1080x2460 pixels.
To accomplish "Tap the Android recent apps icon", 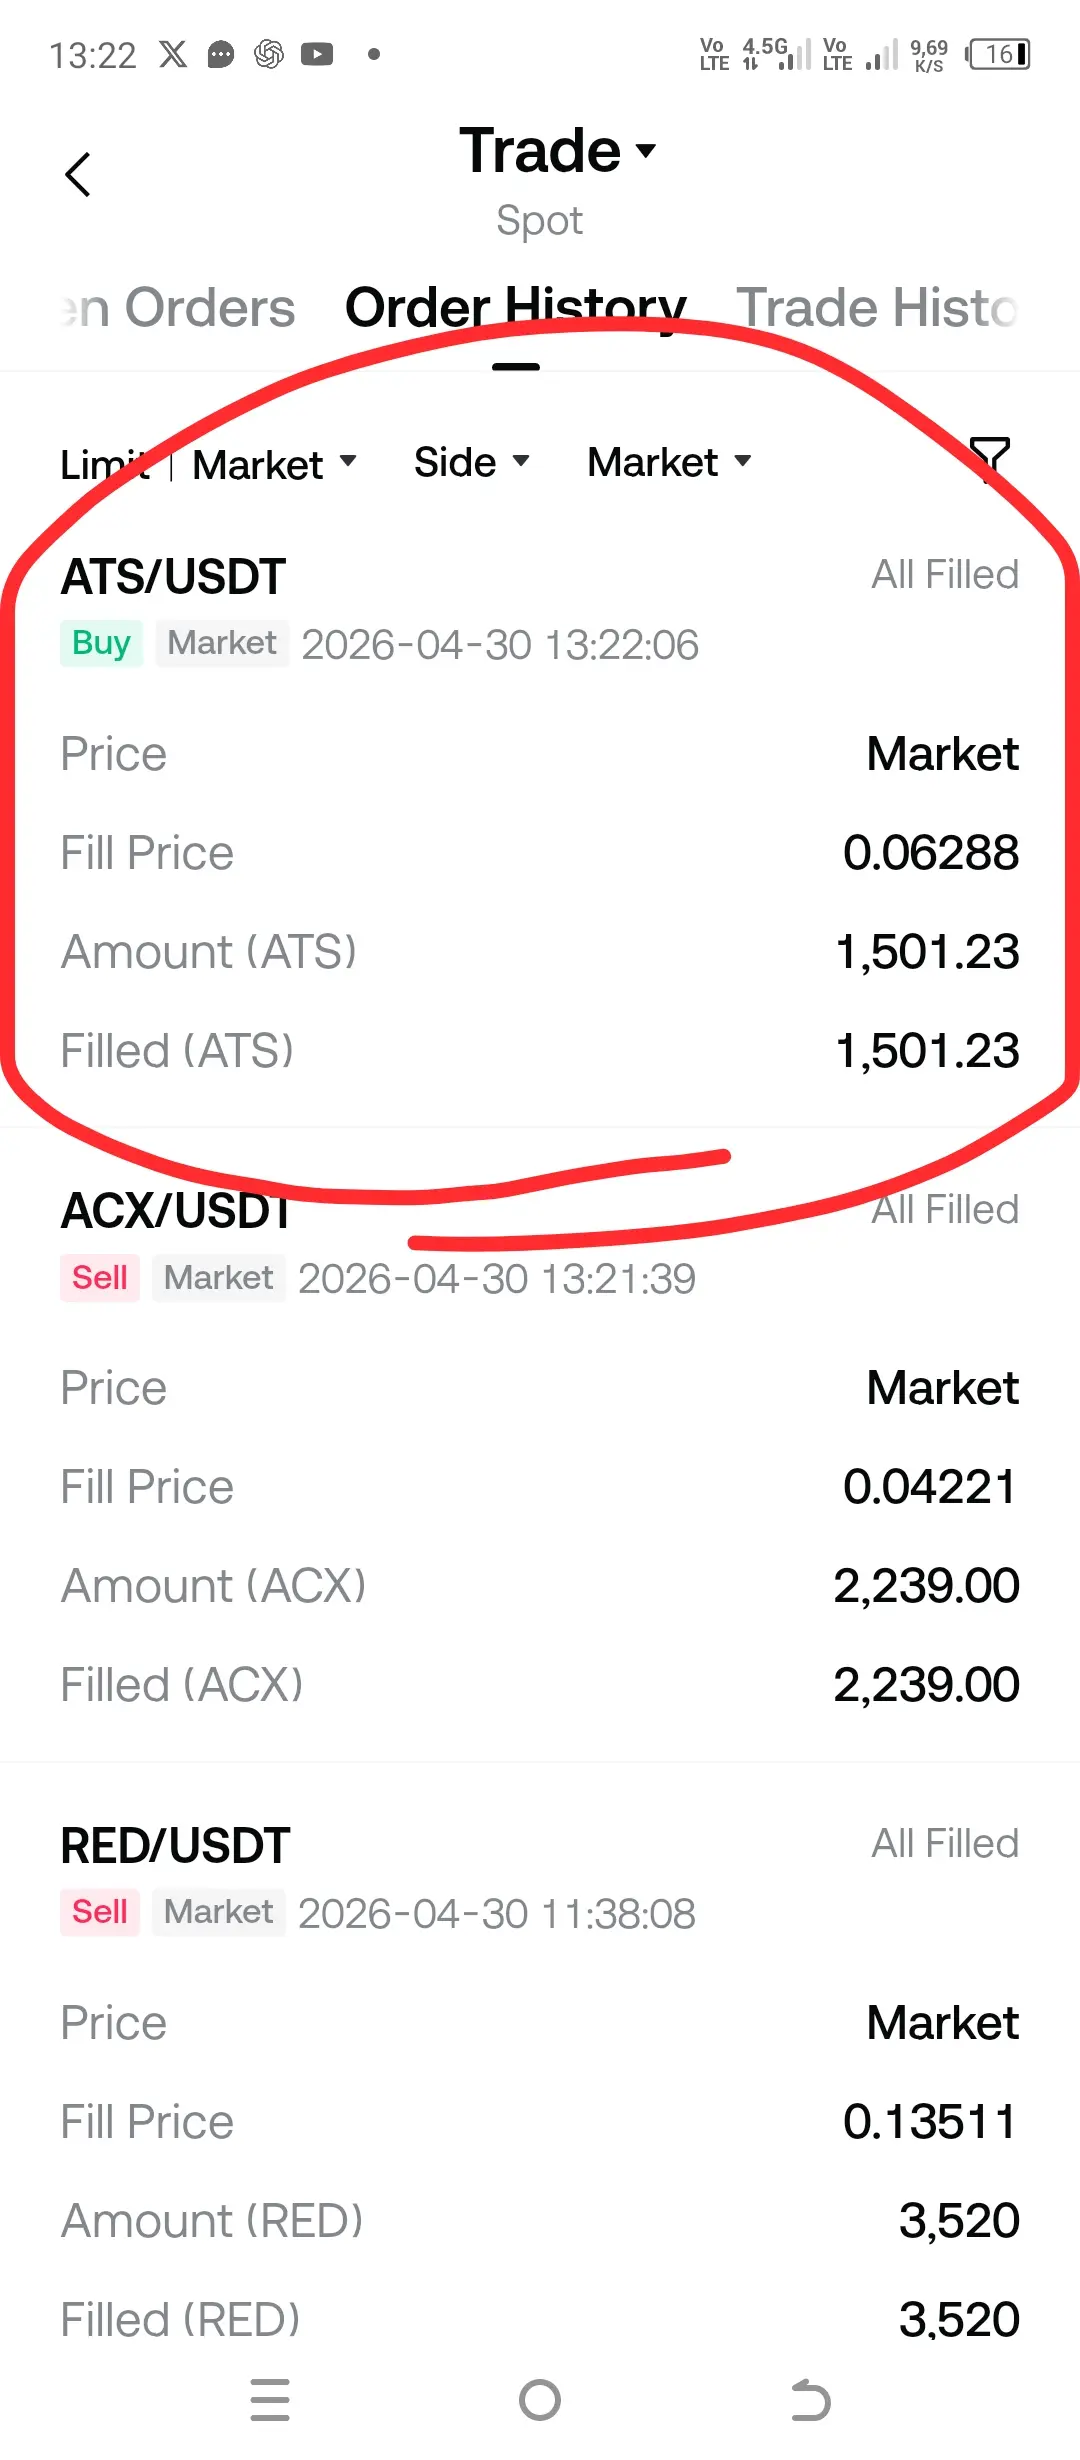I will [x=270, y=2400].
